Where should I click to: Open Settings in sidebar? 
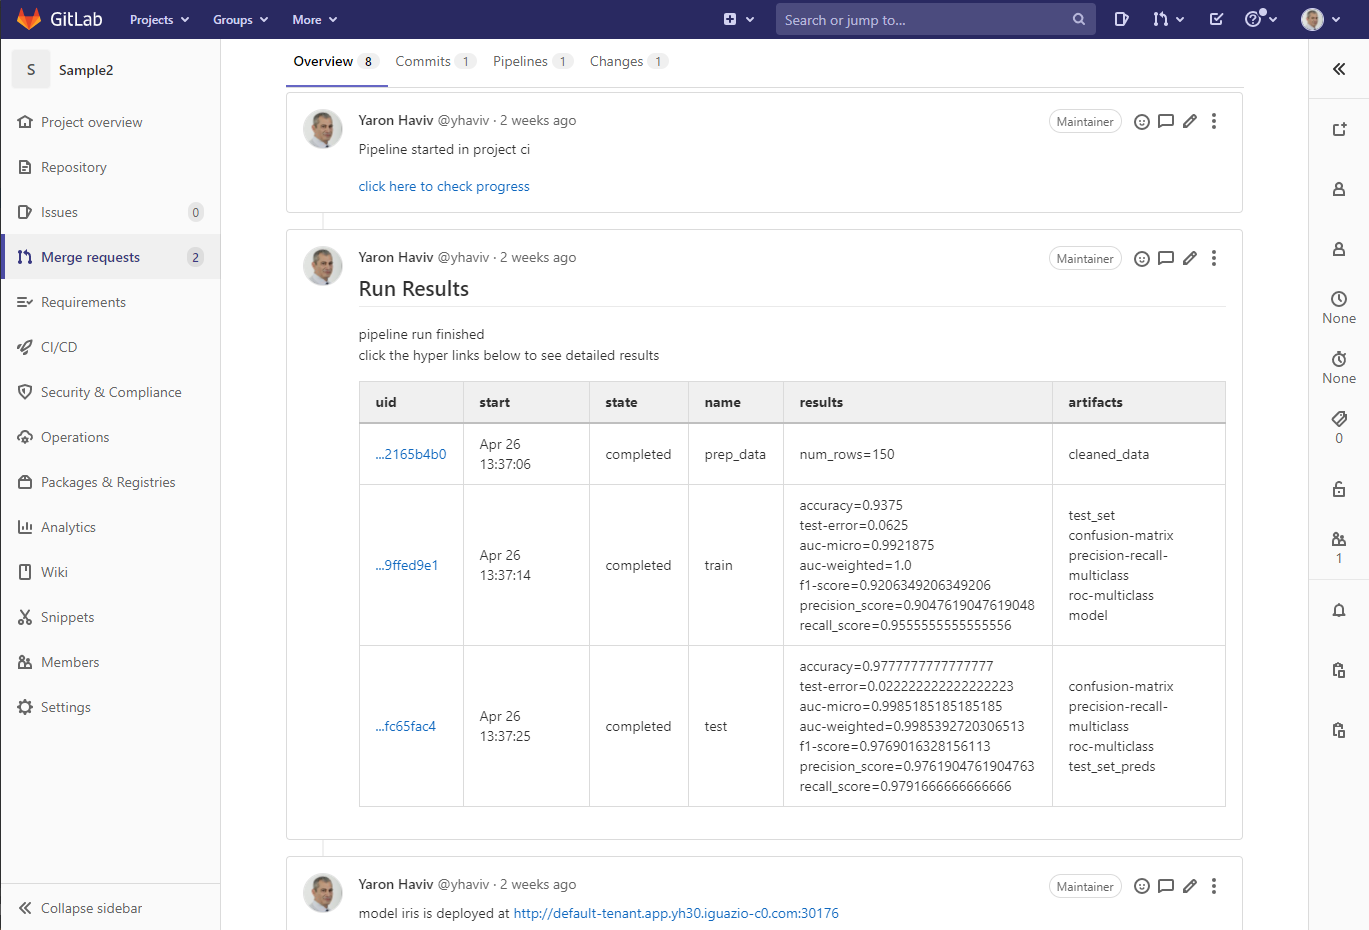pos(110,707)
